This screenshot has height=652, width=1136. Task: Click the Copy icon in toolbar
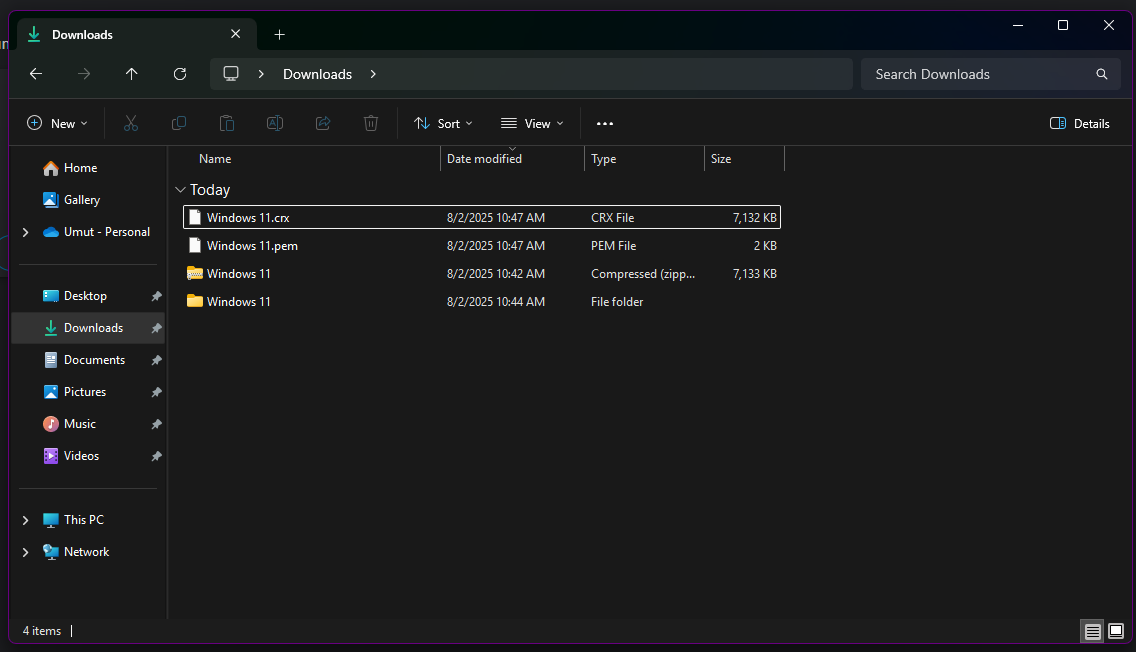click(178, 124)
